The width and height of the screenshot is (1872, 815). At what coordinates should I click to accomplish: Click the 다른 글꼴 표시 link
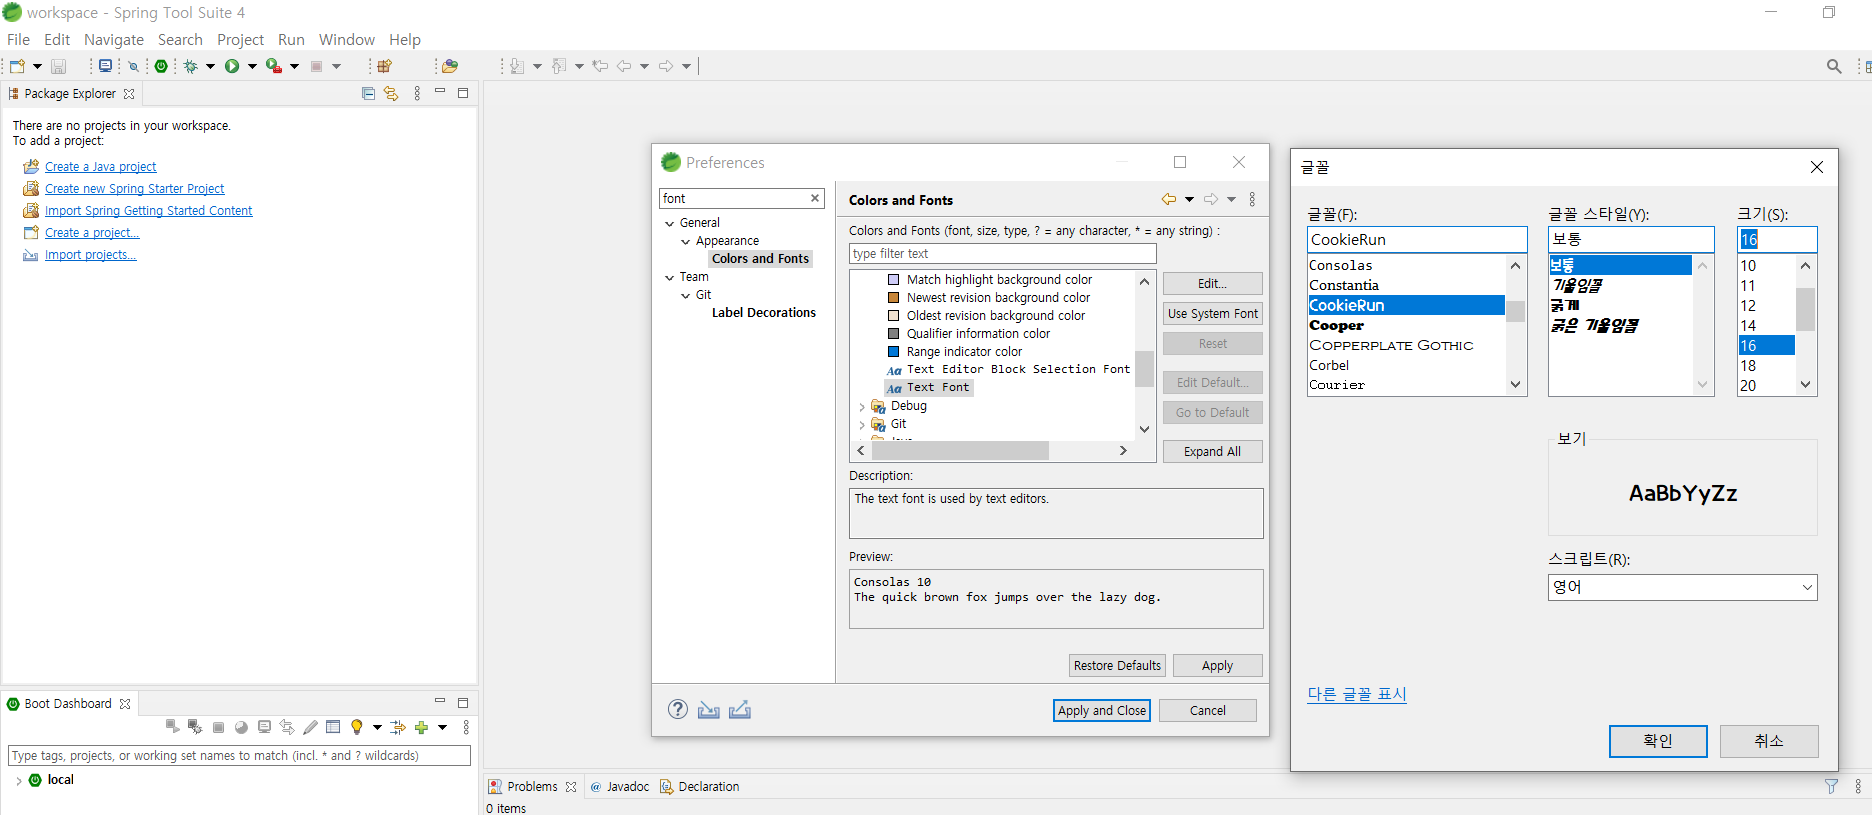coord(1357,693)
